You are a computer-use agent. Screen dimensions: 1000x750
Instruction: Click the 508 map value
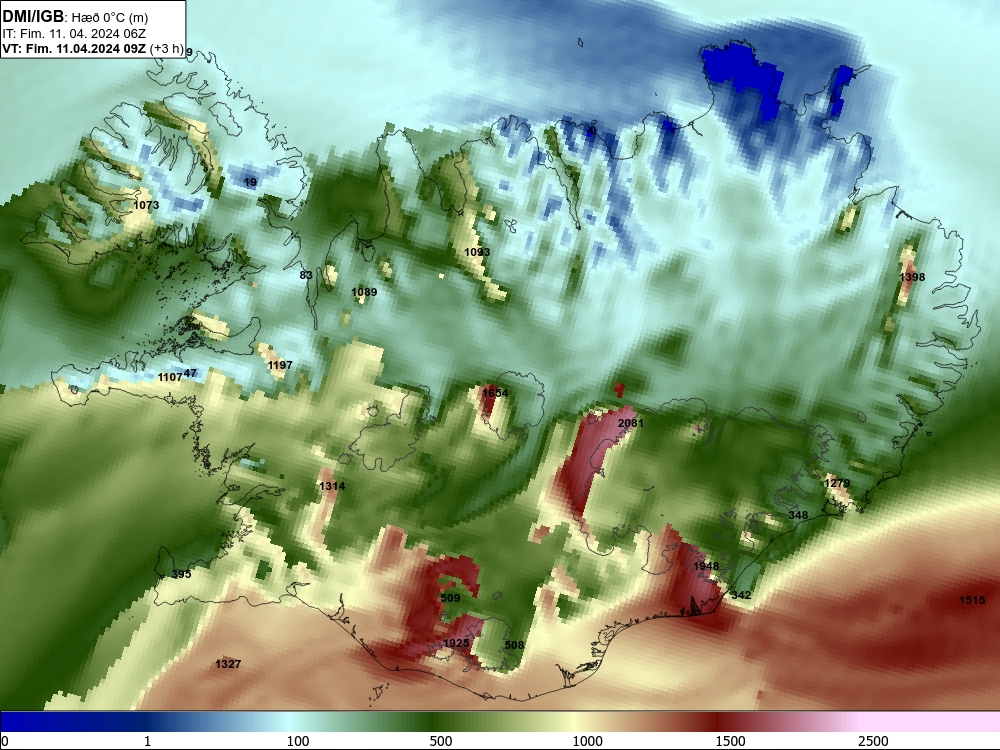[514, 645]
